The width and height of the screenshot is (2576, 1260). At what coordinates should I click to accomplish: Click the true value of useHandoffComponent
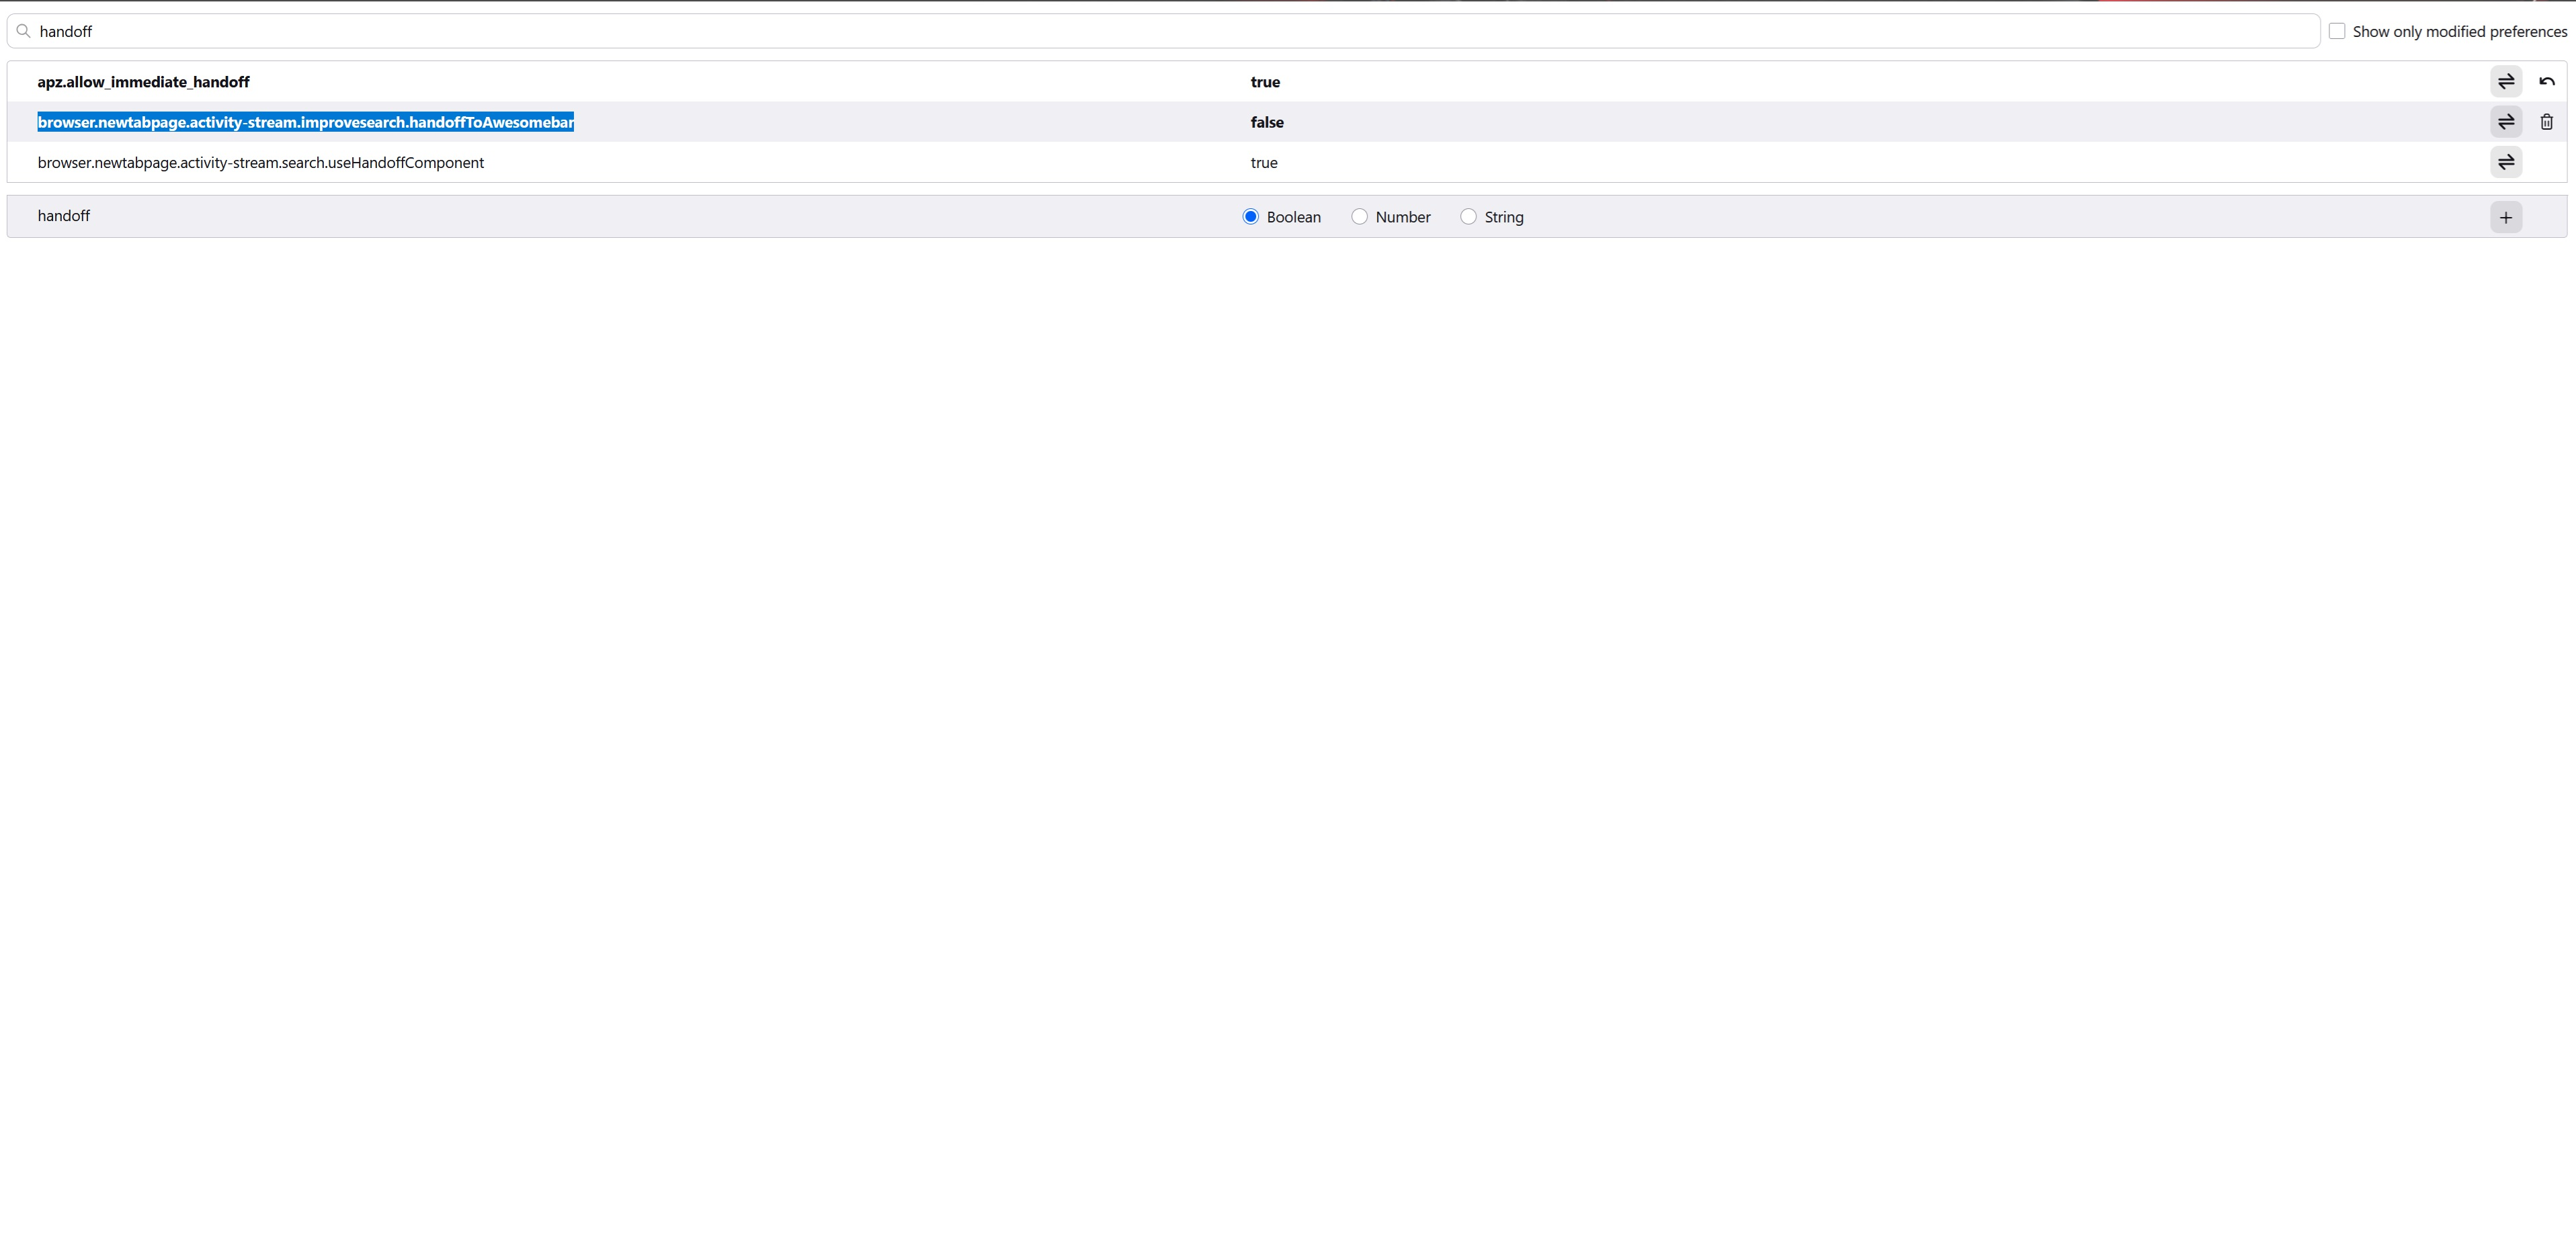[x=1263, y=162]
